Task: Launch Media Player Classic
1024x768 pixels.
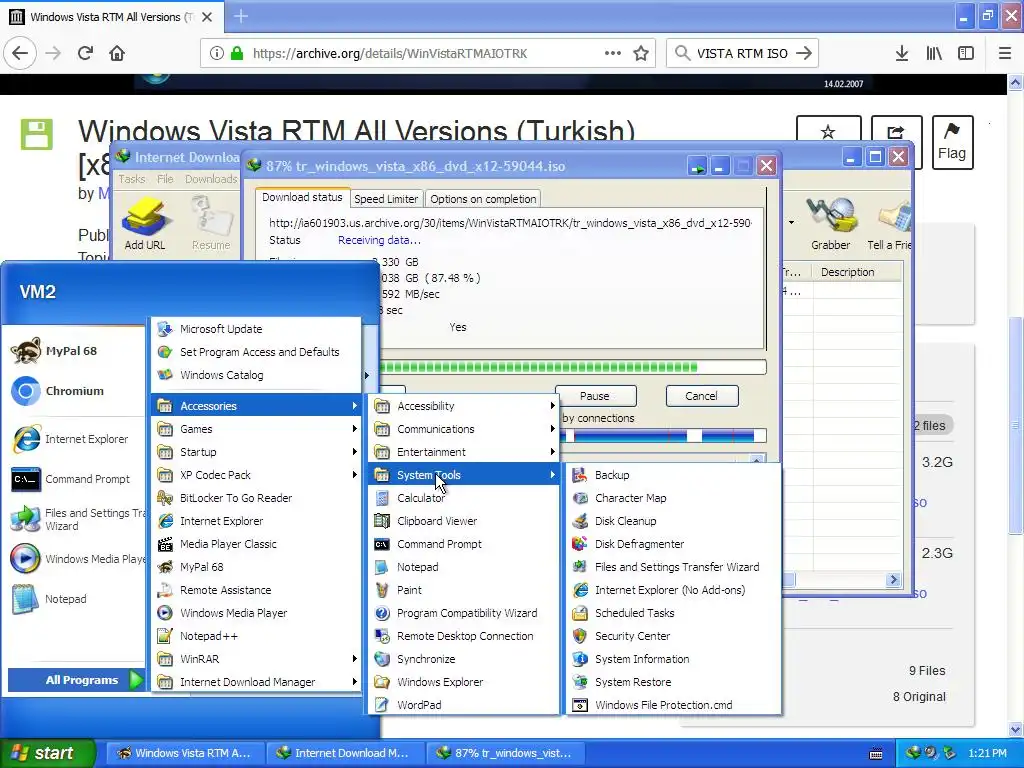Action: [x=257, y=544]
